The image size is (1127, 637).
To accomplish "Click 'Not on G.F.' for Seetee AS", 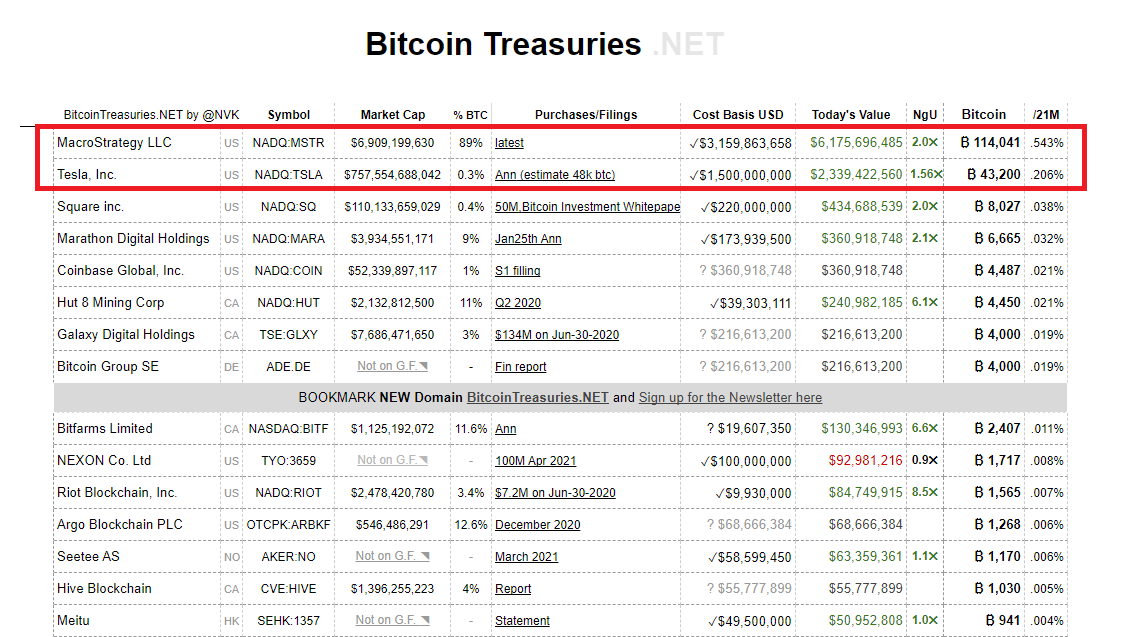I will 392,556.
